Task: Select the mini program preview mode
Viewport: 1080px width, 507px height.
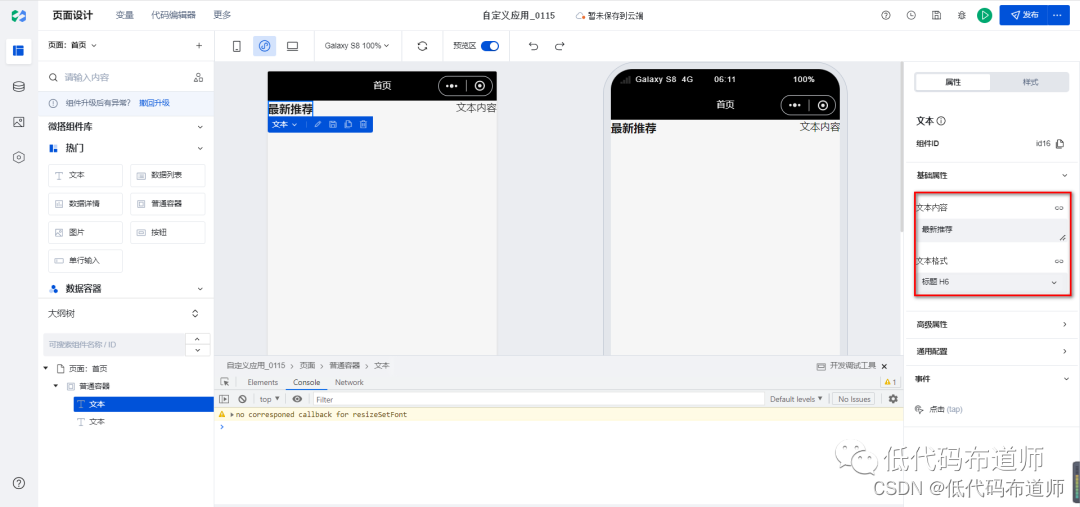Action: click(264, 46)
